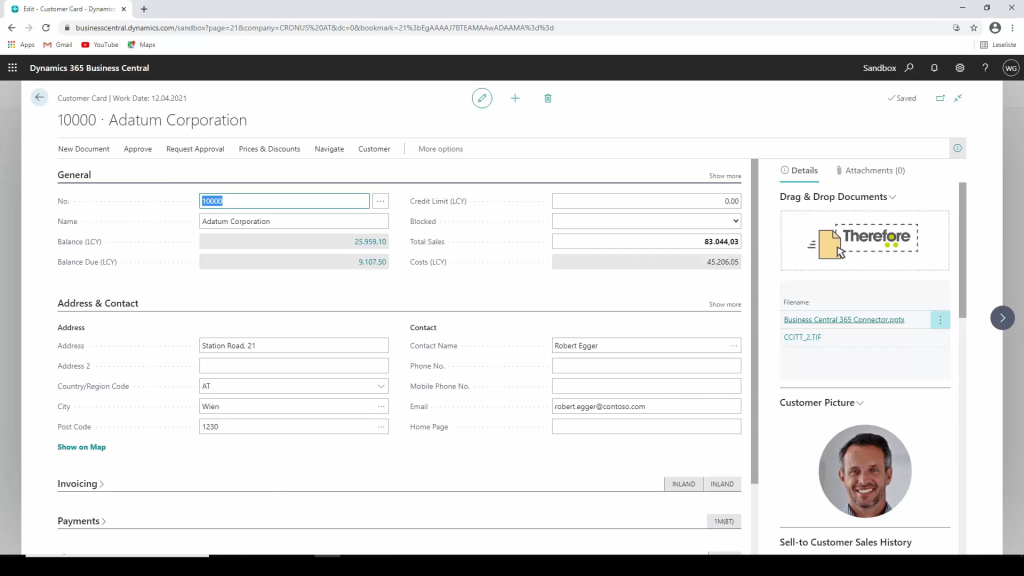Image resolution: width=1024 pixels, height=576 pixels.
Task: Open the No. field assist ellipsis button
Action: (x=380, y=201)
